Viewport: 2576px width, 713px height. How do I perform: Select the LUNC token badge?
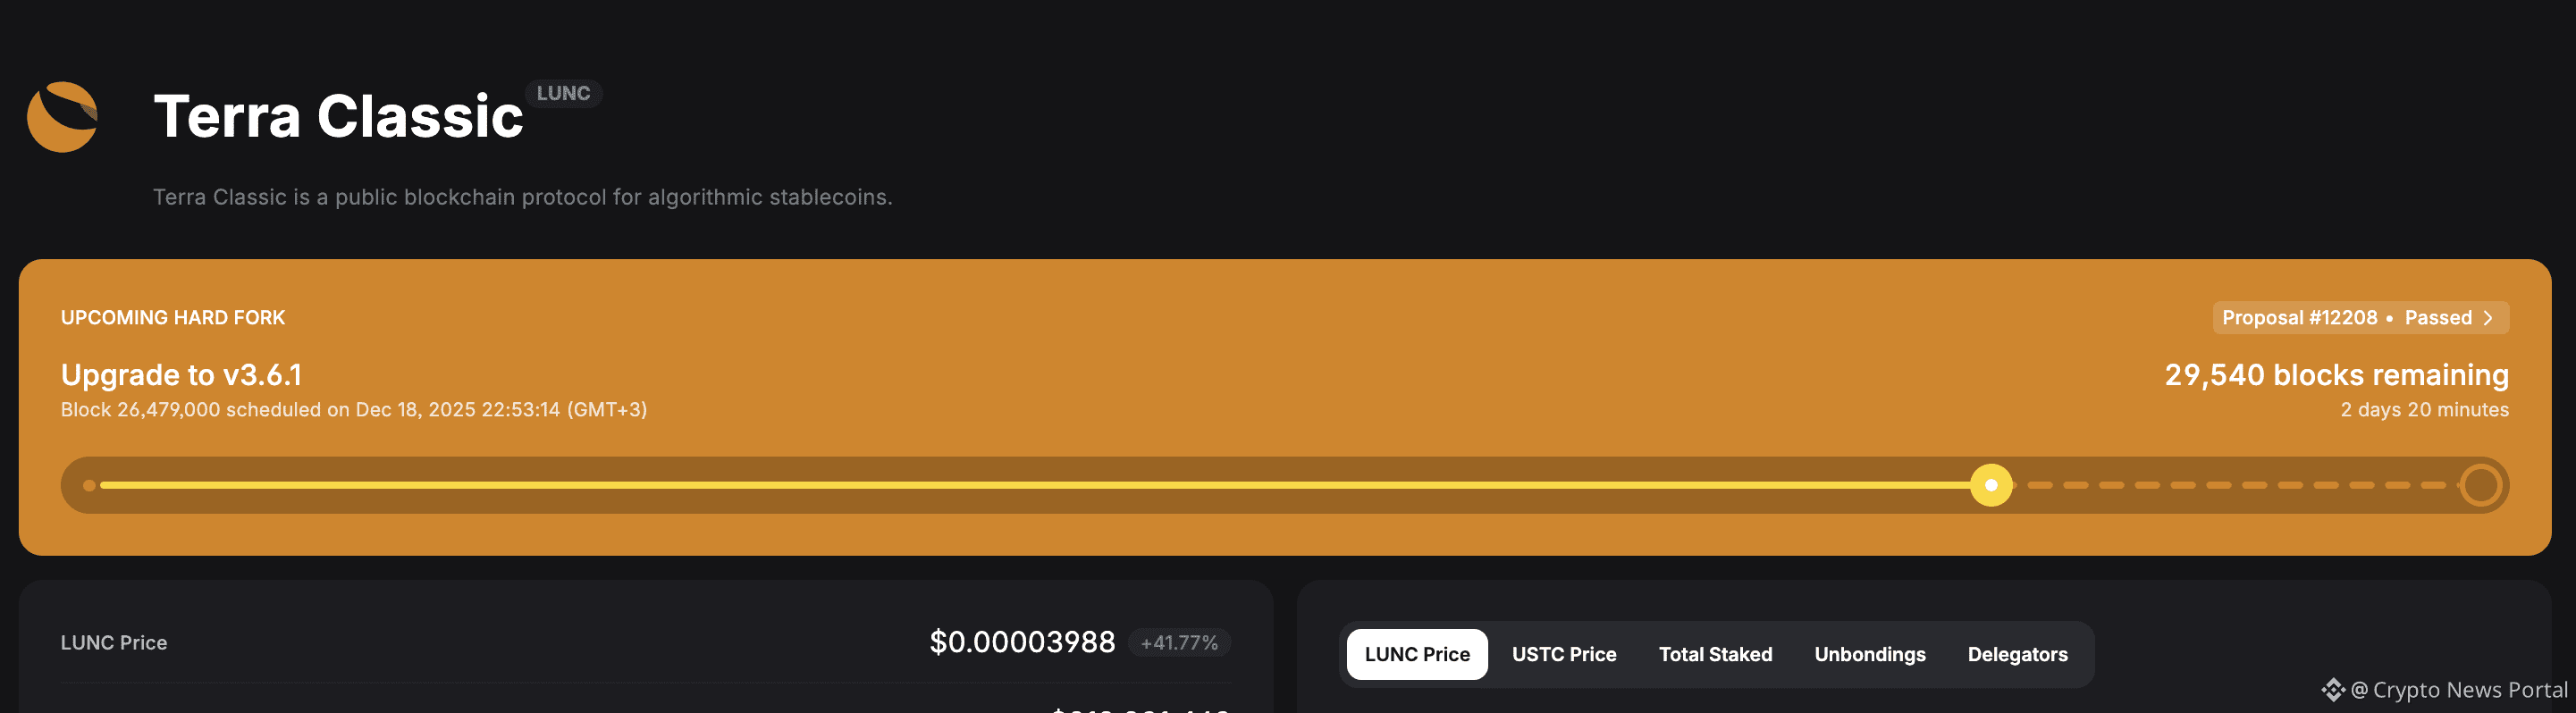(564, 92)
